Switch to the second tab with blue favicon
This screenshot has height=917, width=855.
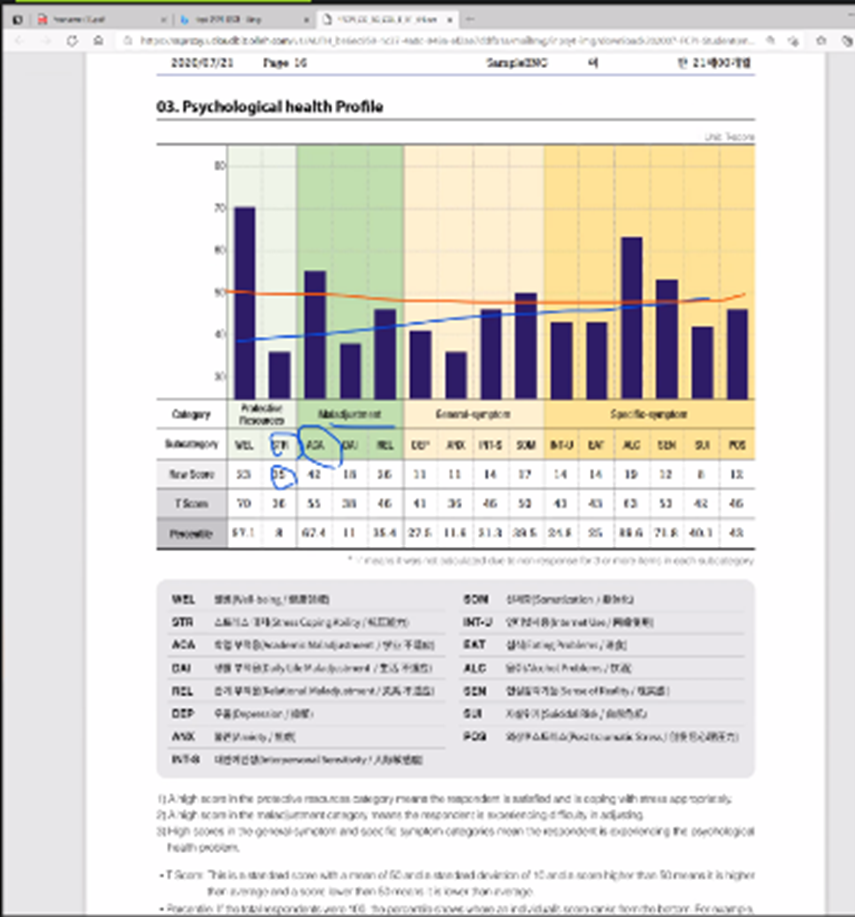point(244,20)
